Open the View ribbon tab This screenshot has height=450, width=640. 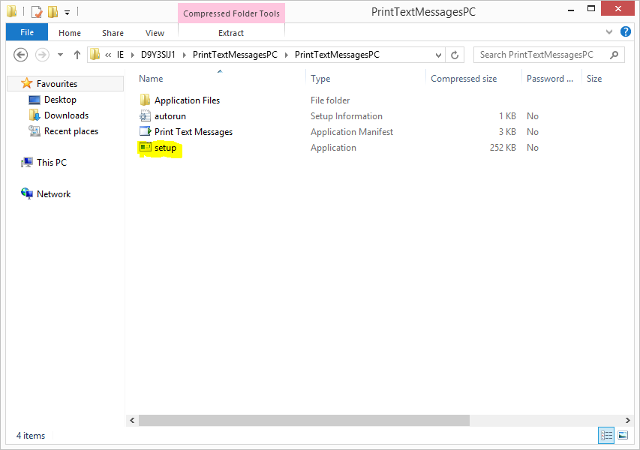(x=155, y=33)
